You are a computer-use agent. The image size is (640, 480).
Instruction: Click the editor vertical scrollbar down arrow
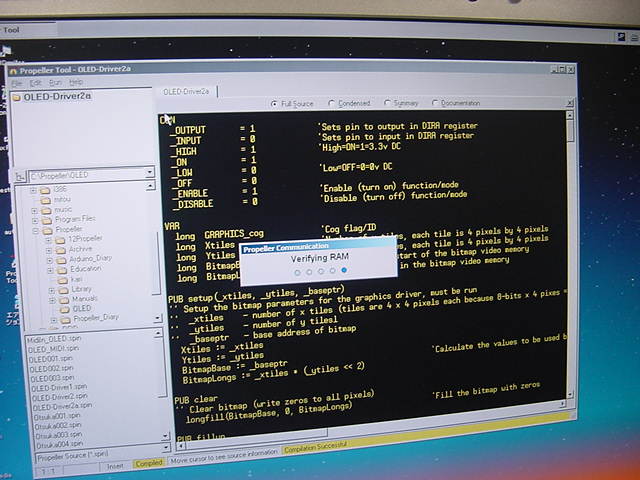point(570,394)
